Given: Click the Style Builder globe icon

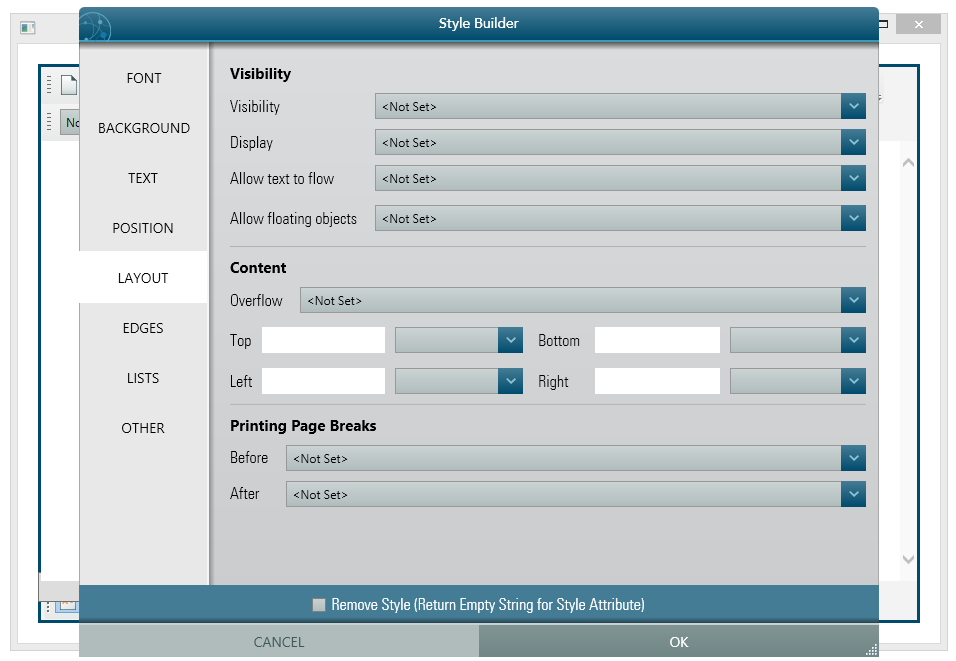Looking at the screenshot, I should [x=94, y=24].
